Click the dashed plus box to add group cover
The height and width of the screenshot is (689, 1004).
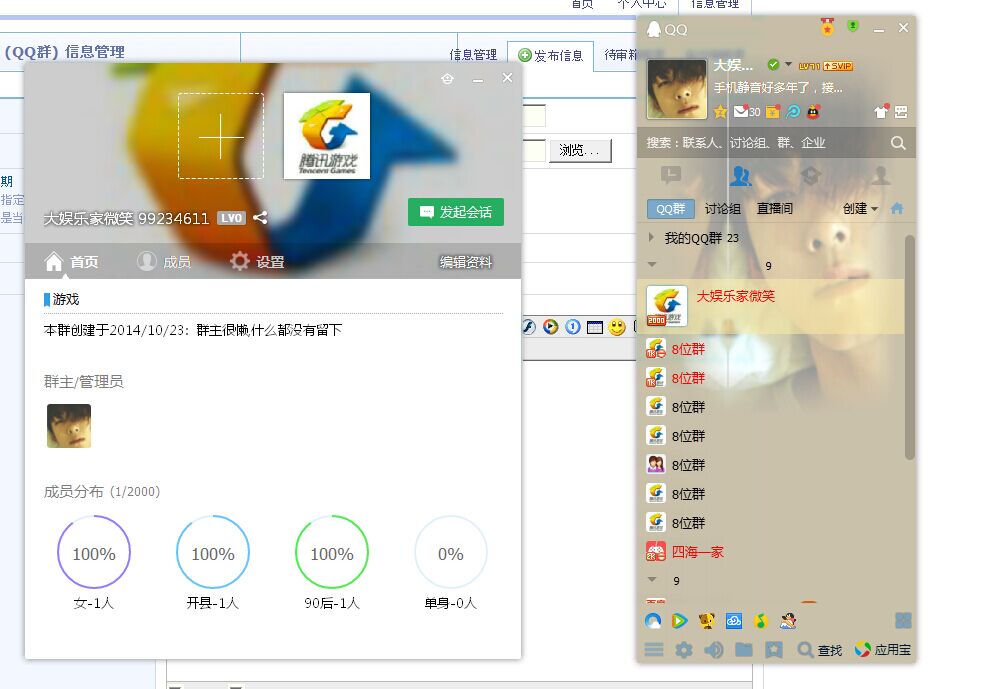(221, 136)
